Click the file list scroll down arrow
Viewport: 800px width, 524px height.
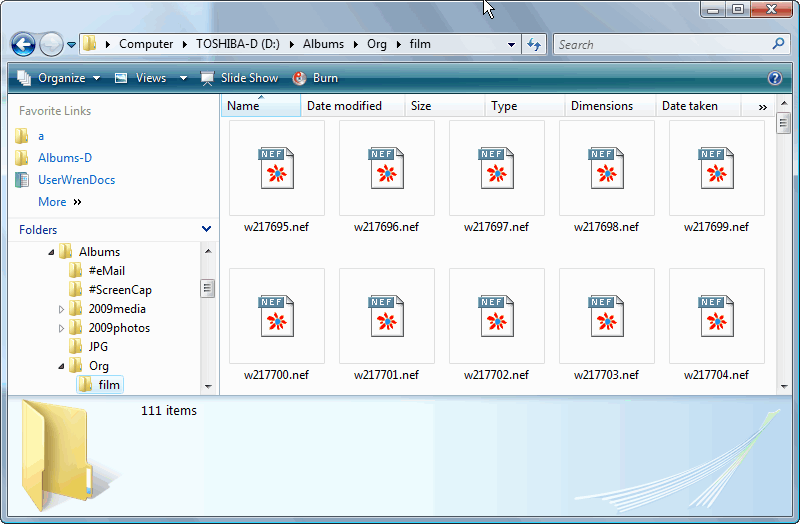(784, 387)
